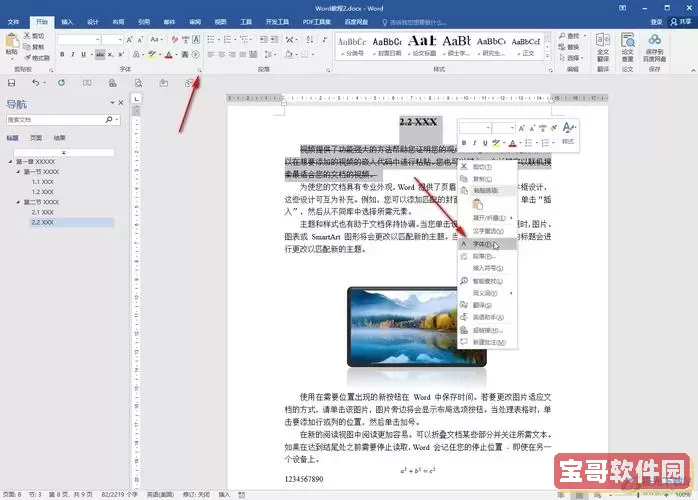Click the ribbon Clear Formatting icon
This screenshot has height=500, width=698.
[174, 40]
